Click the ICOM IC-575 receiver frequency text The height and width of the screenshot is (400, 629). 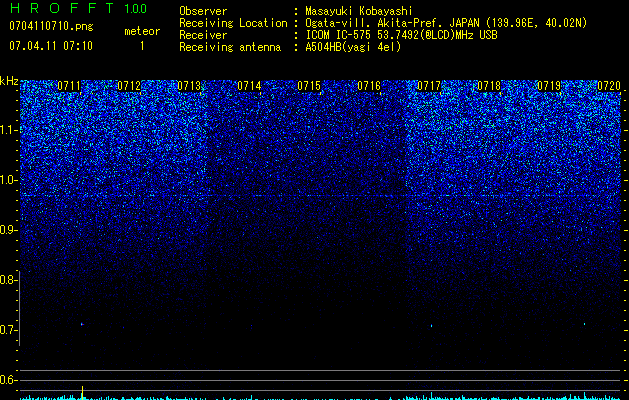click(x=401, y=35)
